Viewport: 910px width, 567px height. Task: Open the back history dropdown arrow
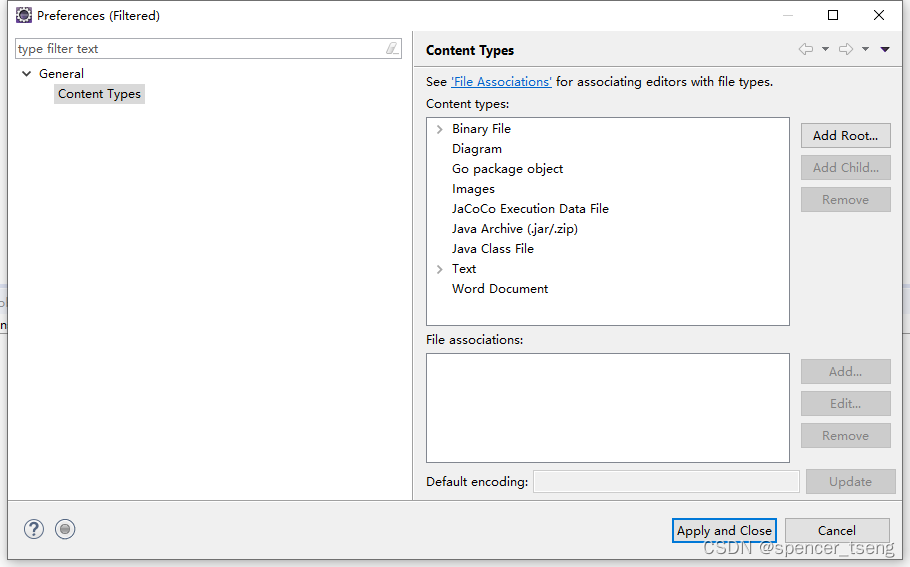(x=825, y=49)
